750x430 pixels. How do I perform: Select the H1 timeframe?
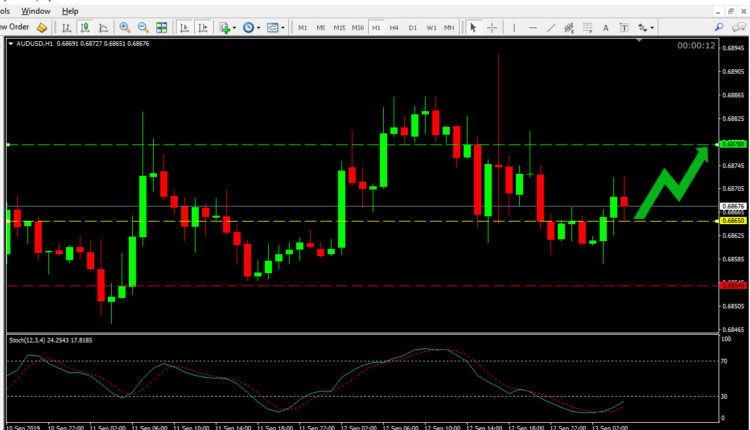tap(376, 28)
